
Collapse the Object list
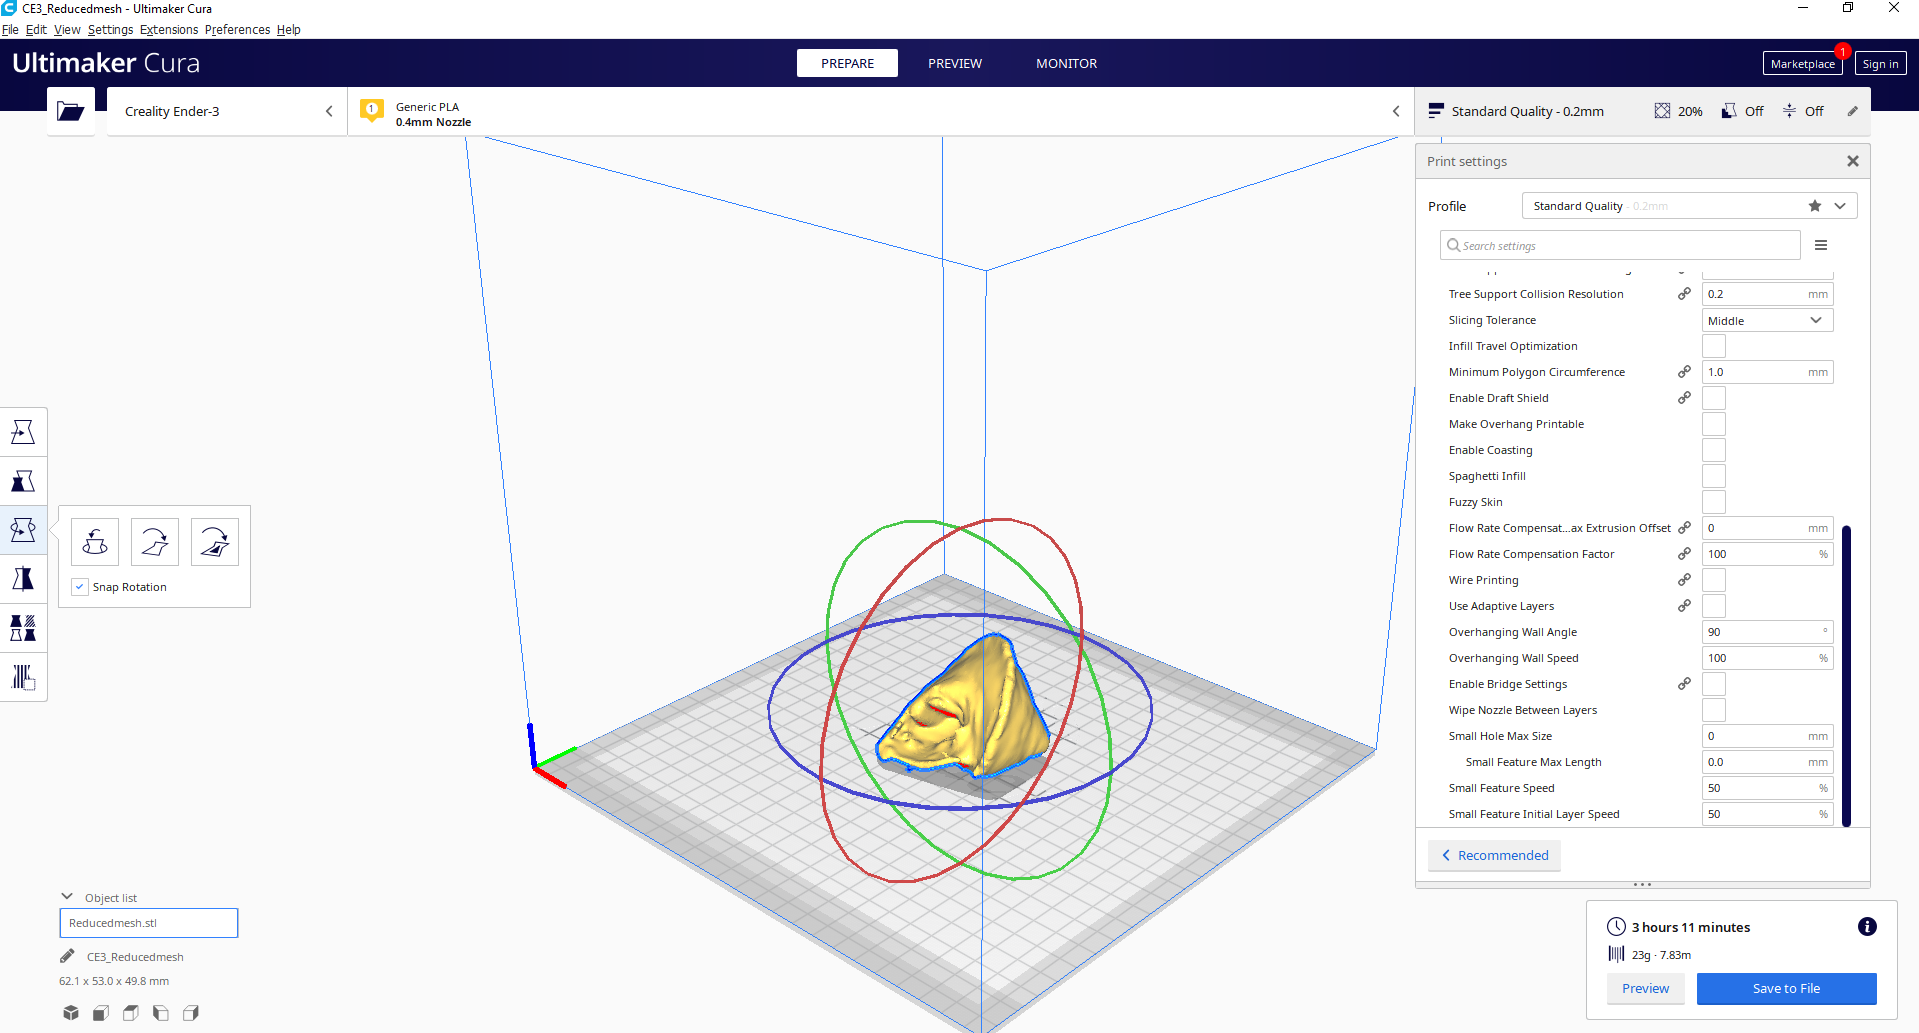67,897
